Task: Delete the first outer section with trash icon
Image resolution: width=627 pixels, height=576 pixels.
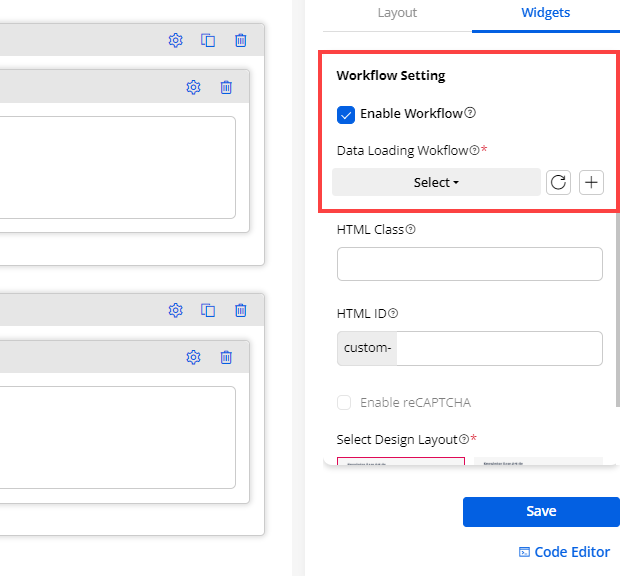Action: 241,40
